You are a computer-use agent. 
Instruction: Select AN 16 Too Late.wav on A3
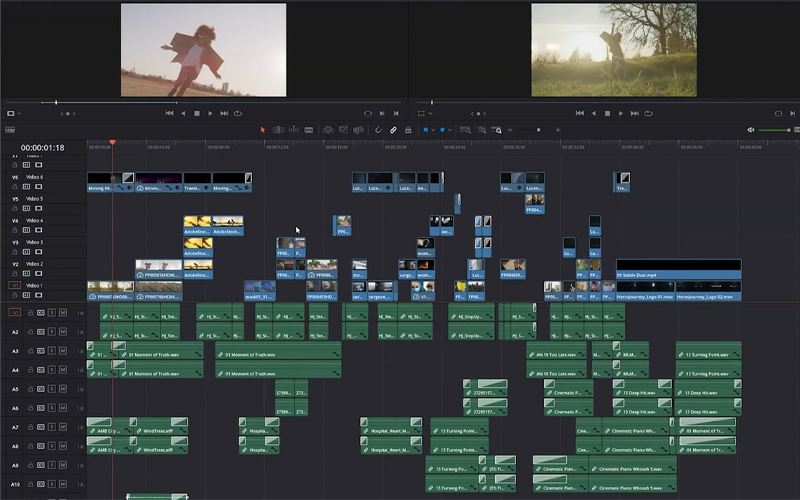click(x=556, y=351)
